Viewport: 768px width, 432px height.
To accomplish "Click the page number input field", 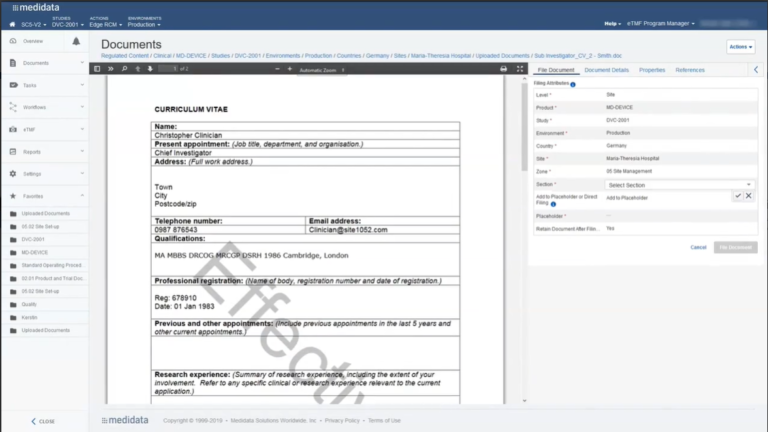I will (x=168, y=69).
